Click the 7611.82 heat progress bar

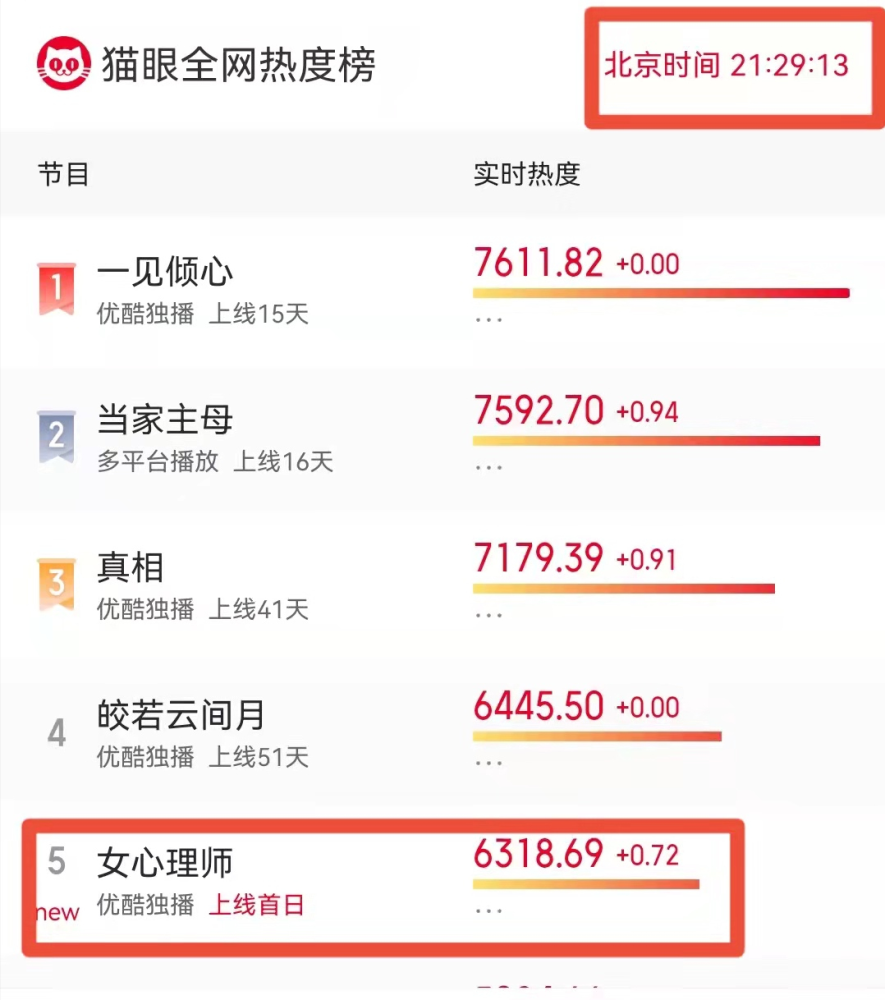tap(661, 293)
